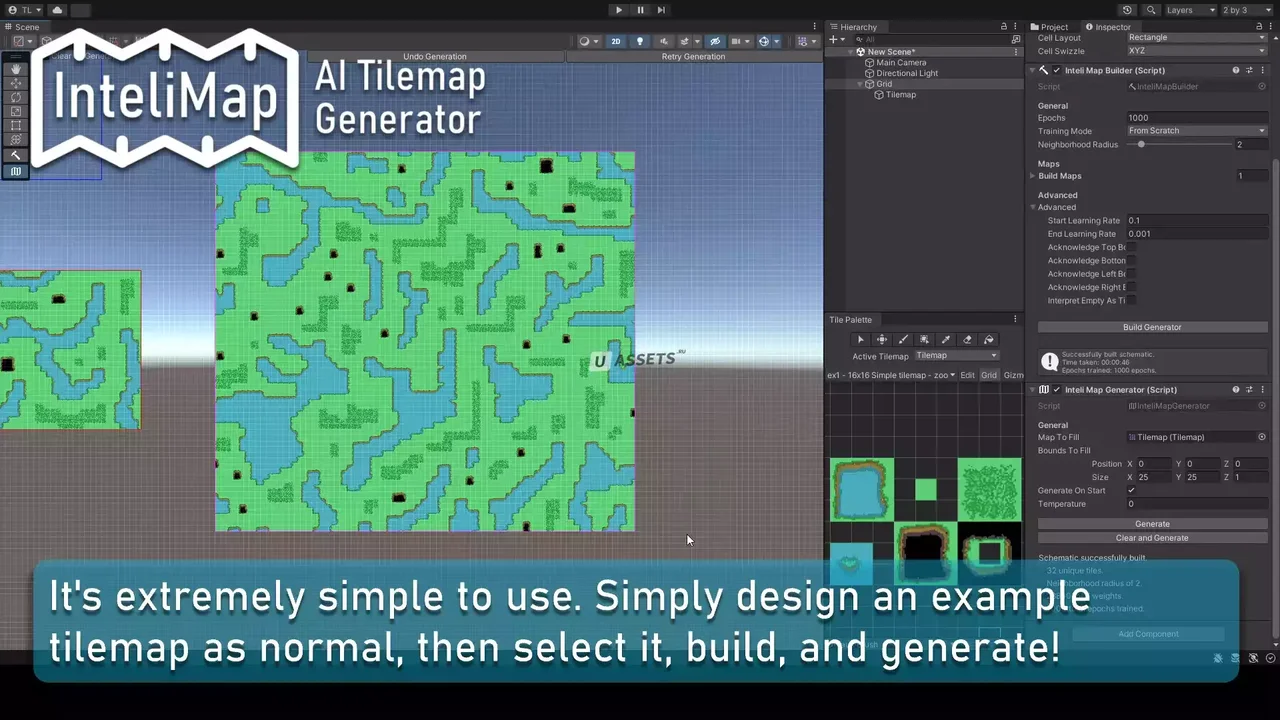The height and width of the screenshot is (720, 1280).
Task: Click Retry Generation button
Action: pyautogui.click(x=693, y=57)
